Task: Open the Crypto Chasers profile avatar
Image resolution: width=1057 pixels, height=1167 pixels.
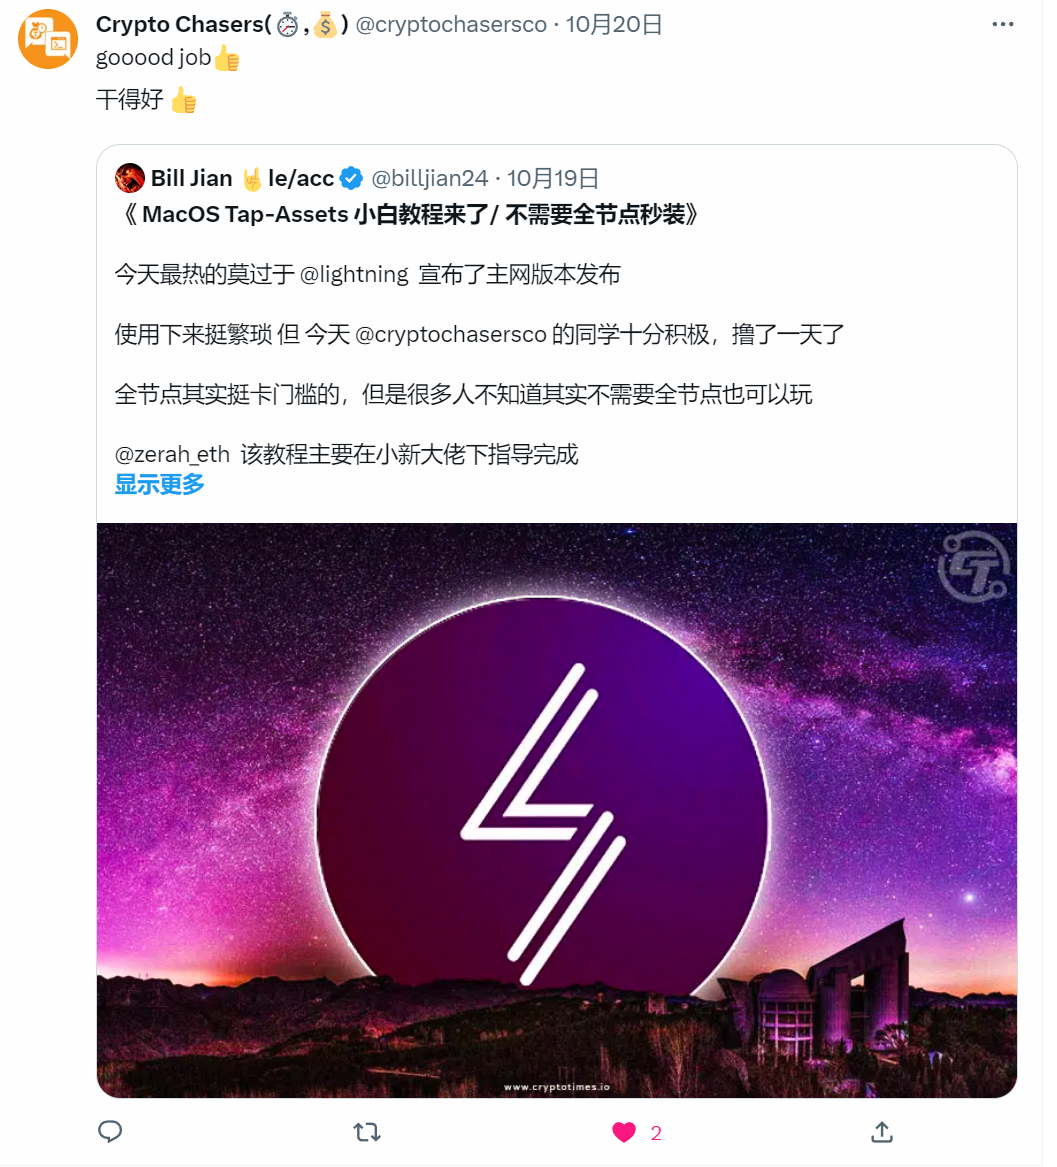Action: click(x=48, y=39)
